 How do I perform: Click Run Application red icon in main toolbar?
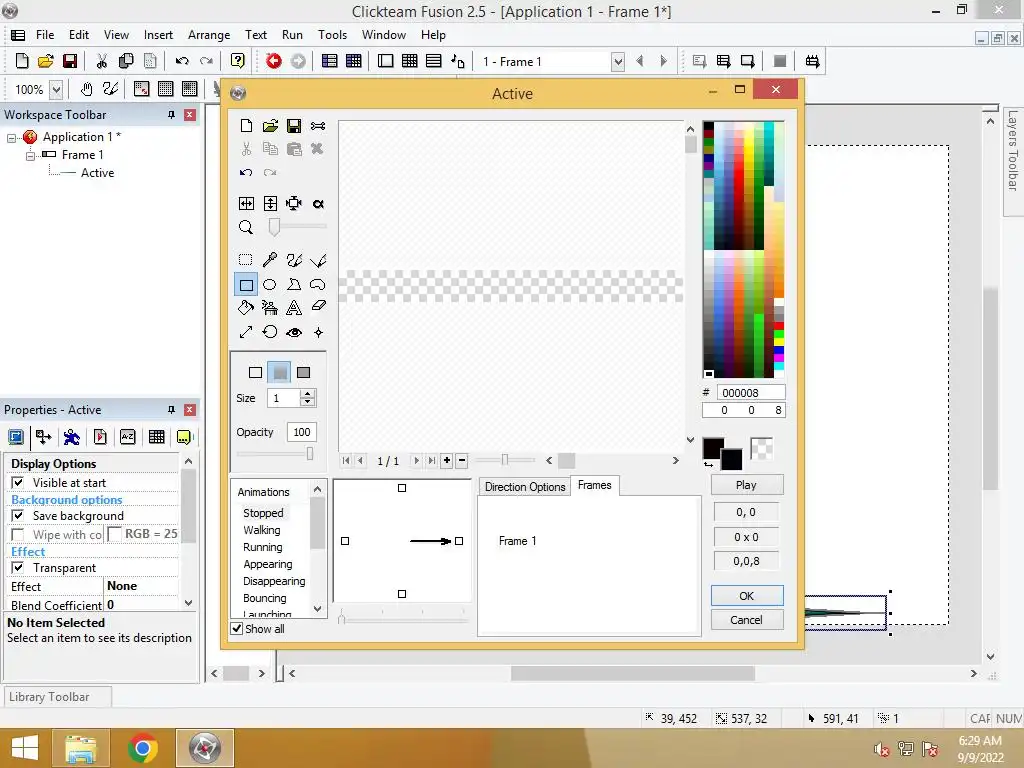274,61
